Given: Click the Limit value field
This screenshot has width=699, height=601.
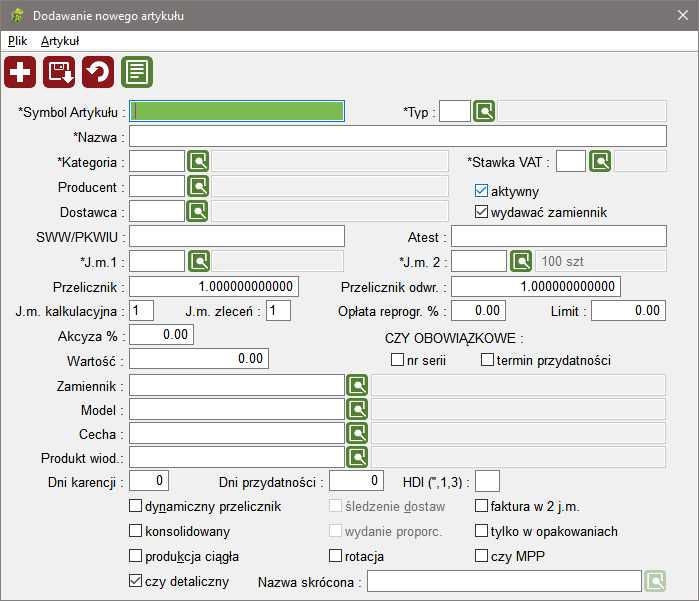Looking at the screenshot, I should 629,310.
